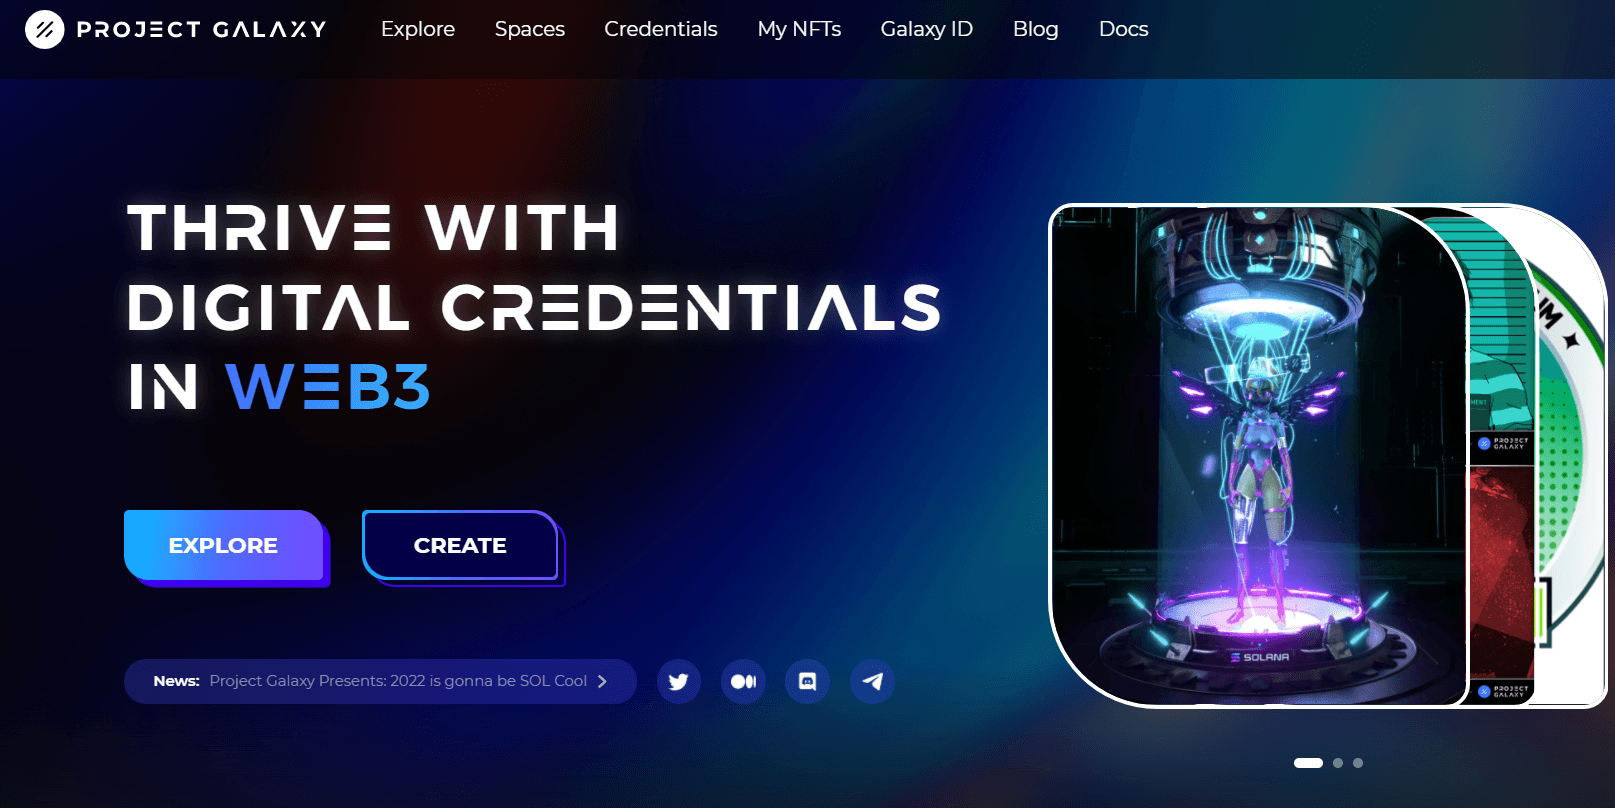Select the third carousel indicator dot
This screenshot has height=808, width=1615.
point(1358,763)
